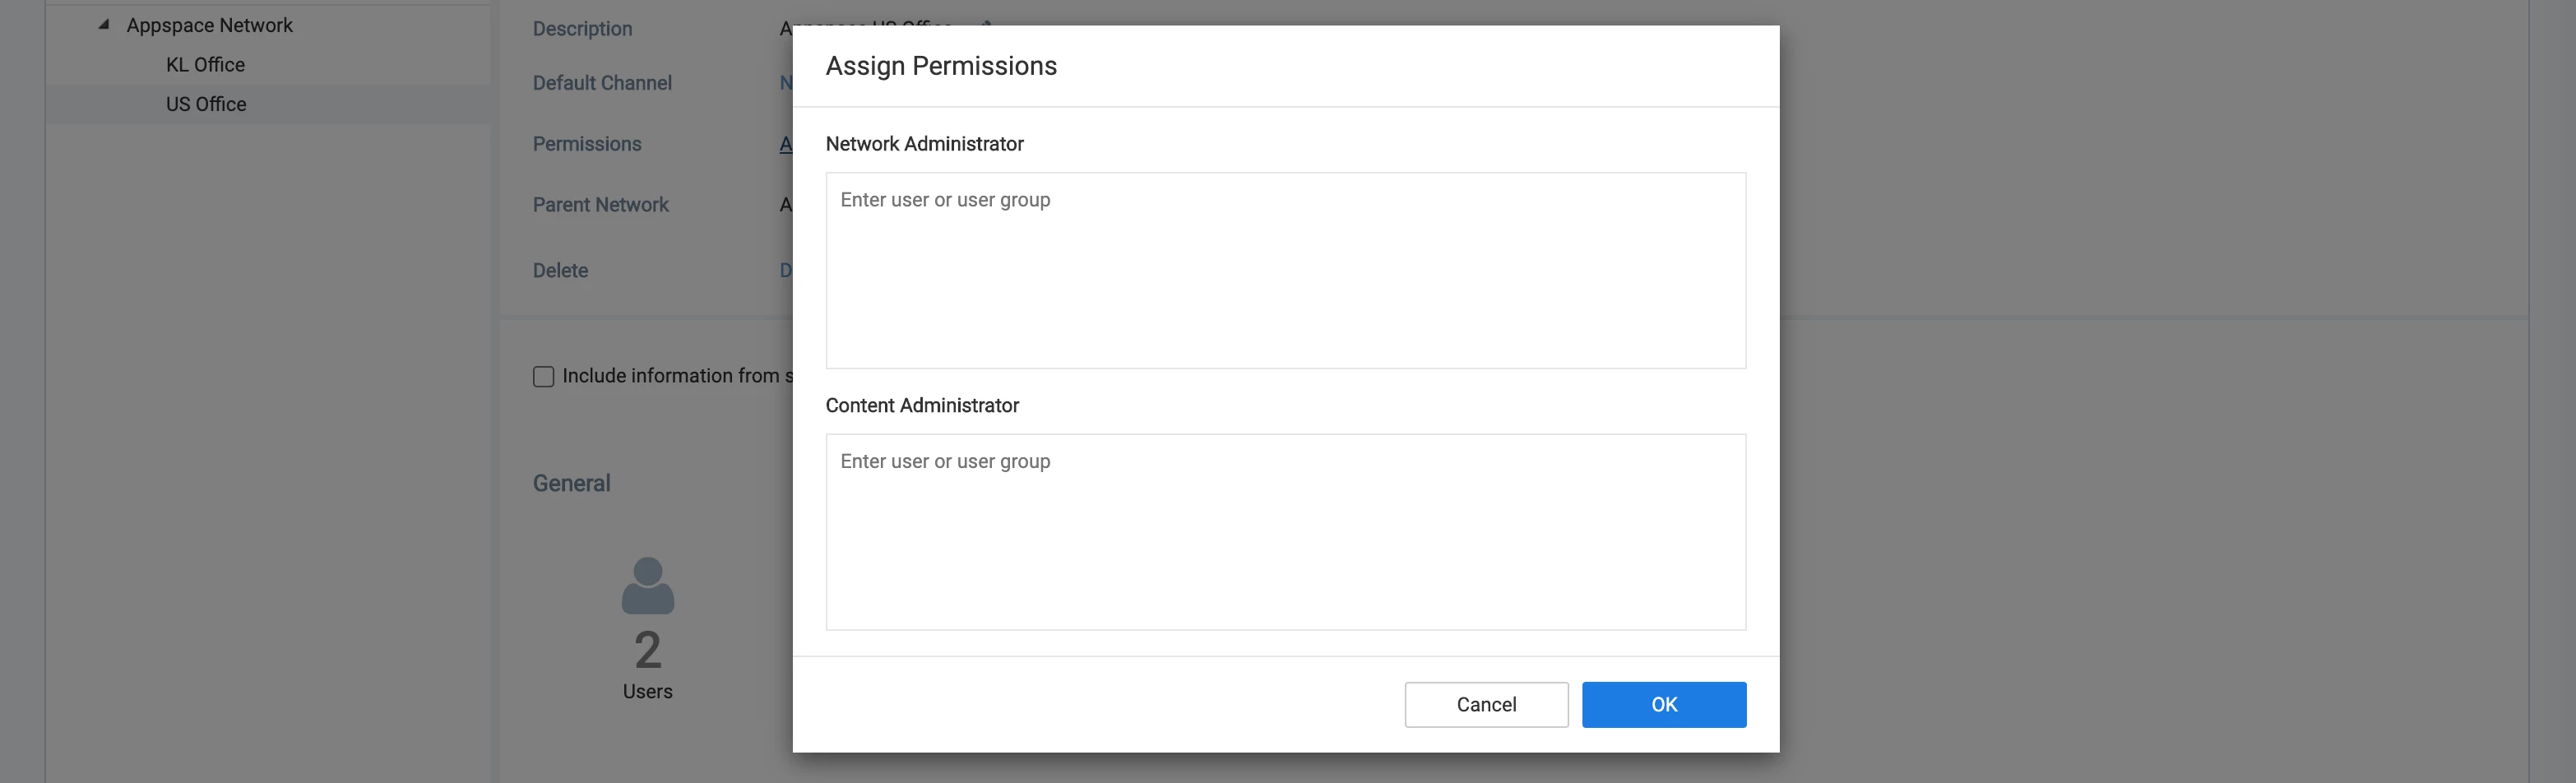
Task: Click the Assign Permissions dialog title
Action: (x=940, y=66)
